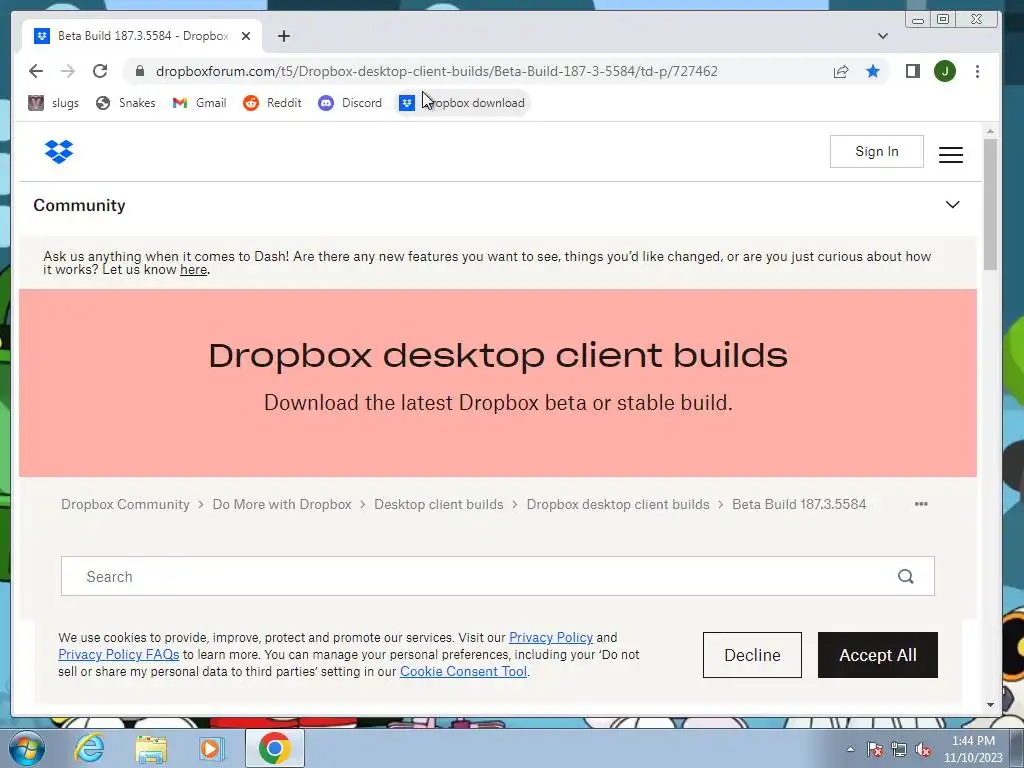Follow the 'here' link in Dash banner
Viewport: 1024px width, 768px height.
pyautogui.click(x=193, y=270)
